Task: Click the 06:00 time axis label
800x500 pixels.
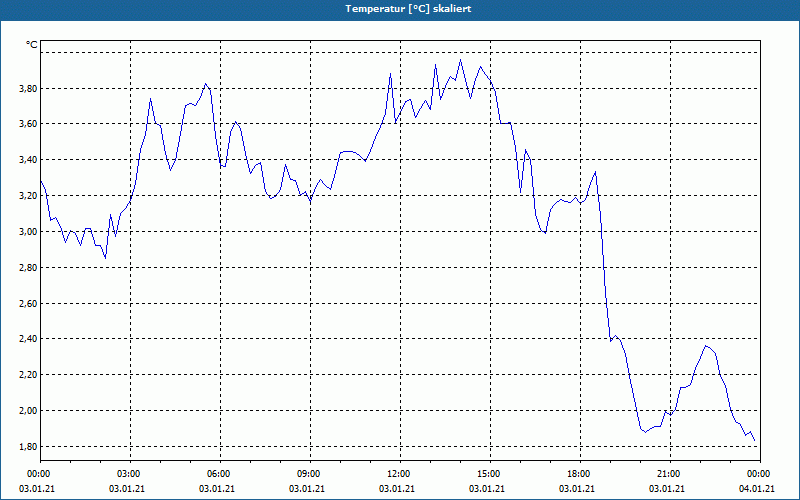Action: [x=220, y=474]
